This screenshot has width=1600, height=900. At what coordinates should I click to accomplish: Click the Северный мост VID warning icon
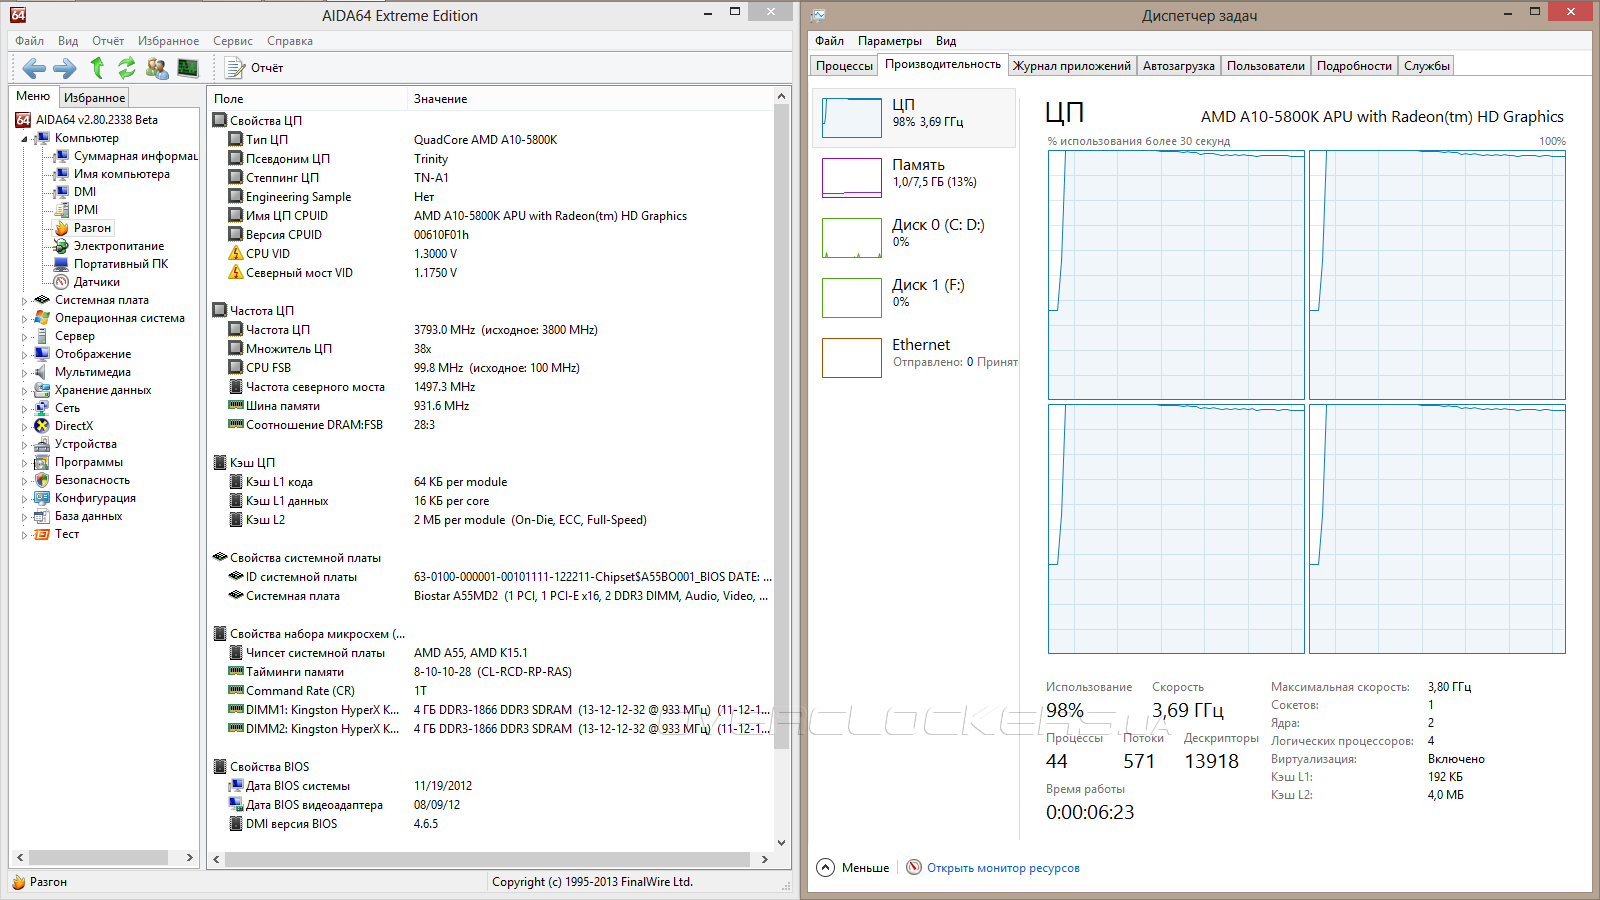coord(236,273)
